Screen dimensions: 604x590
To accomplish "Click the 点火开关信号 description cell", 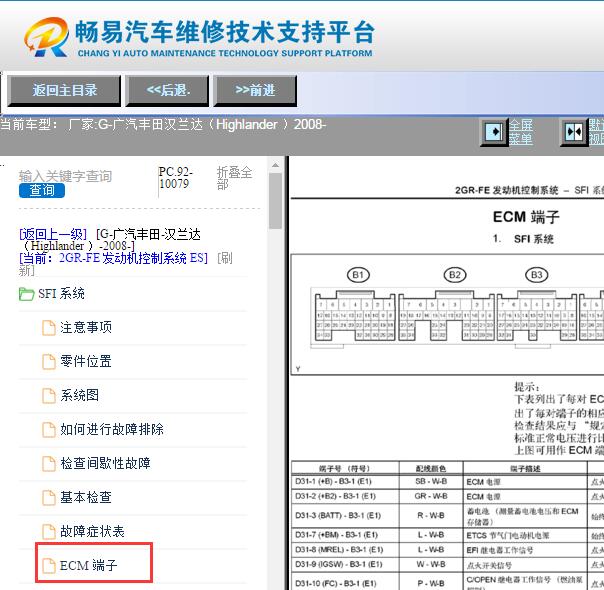I will (x=525, y=565).
